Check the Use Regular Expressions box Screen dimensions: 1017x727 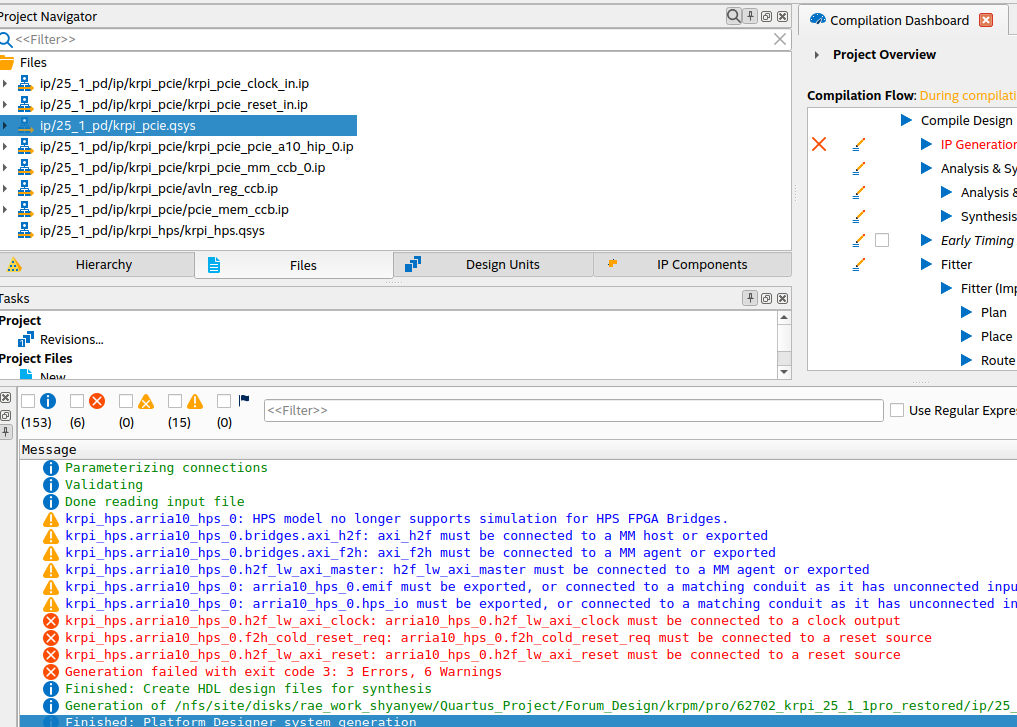click(x=897, y=410)
